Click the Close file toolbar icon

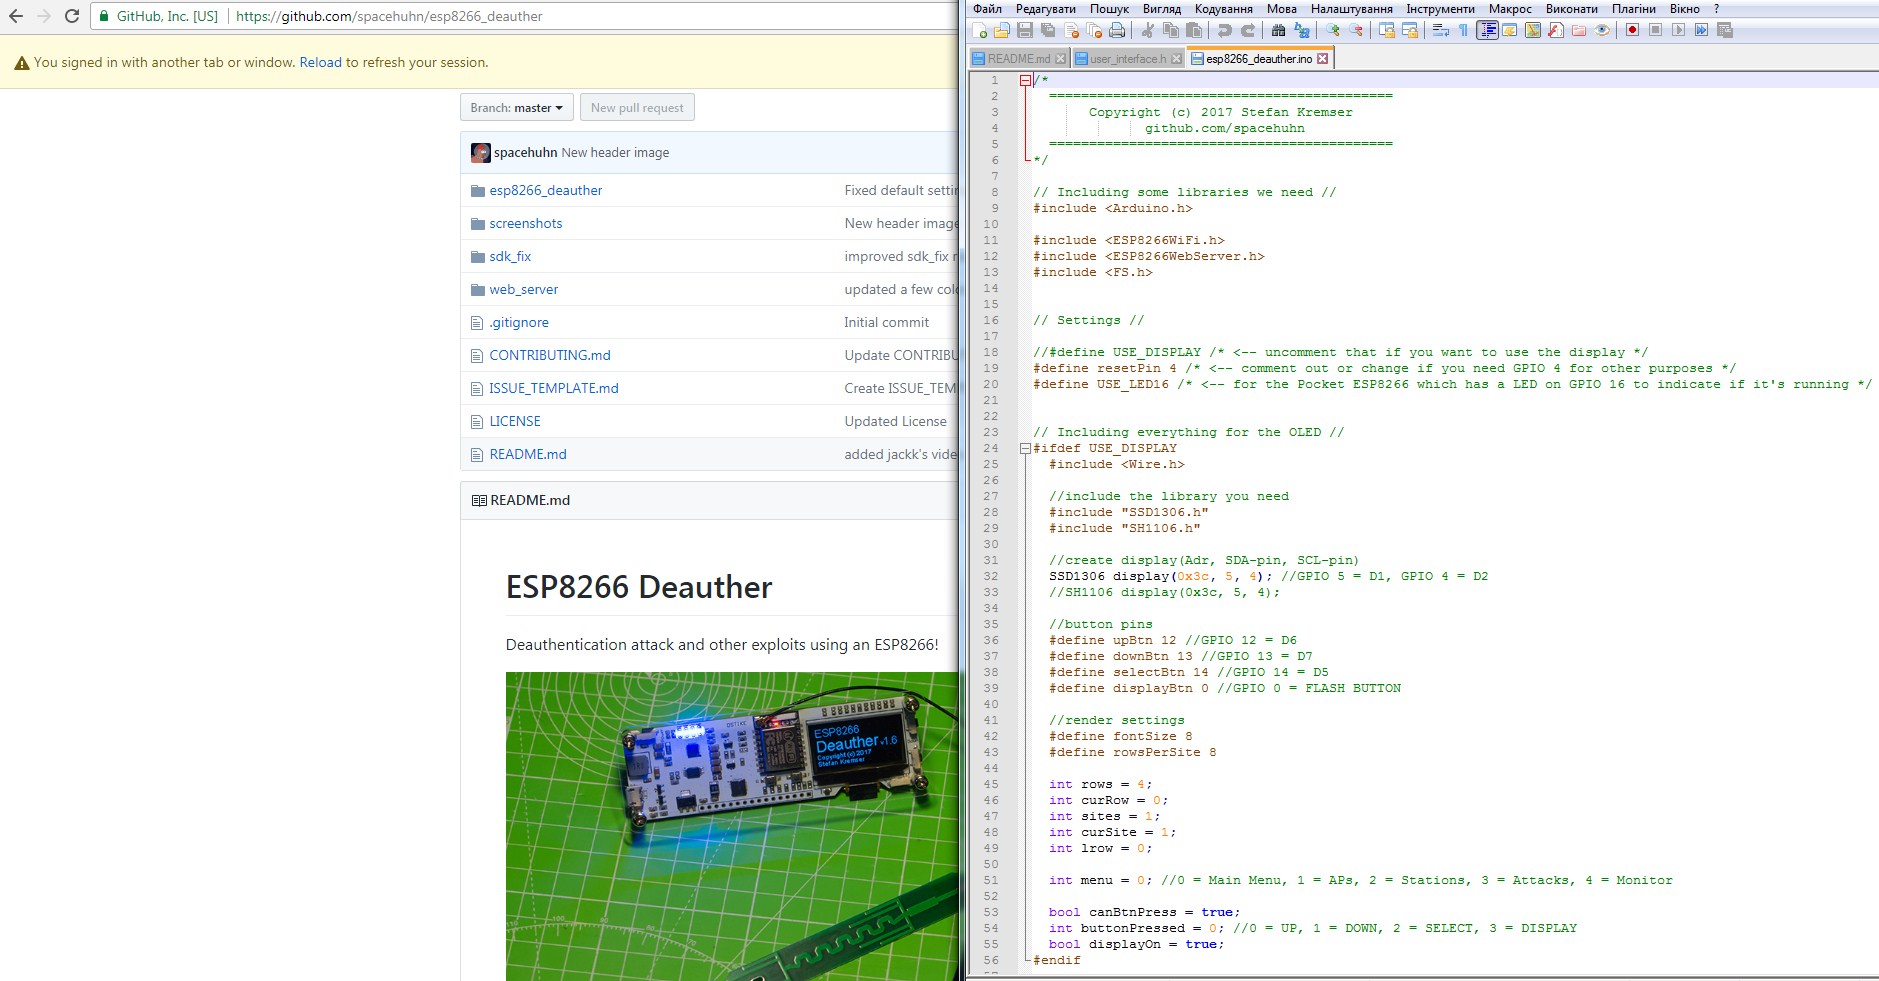1071,30
